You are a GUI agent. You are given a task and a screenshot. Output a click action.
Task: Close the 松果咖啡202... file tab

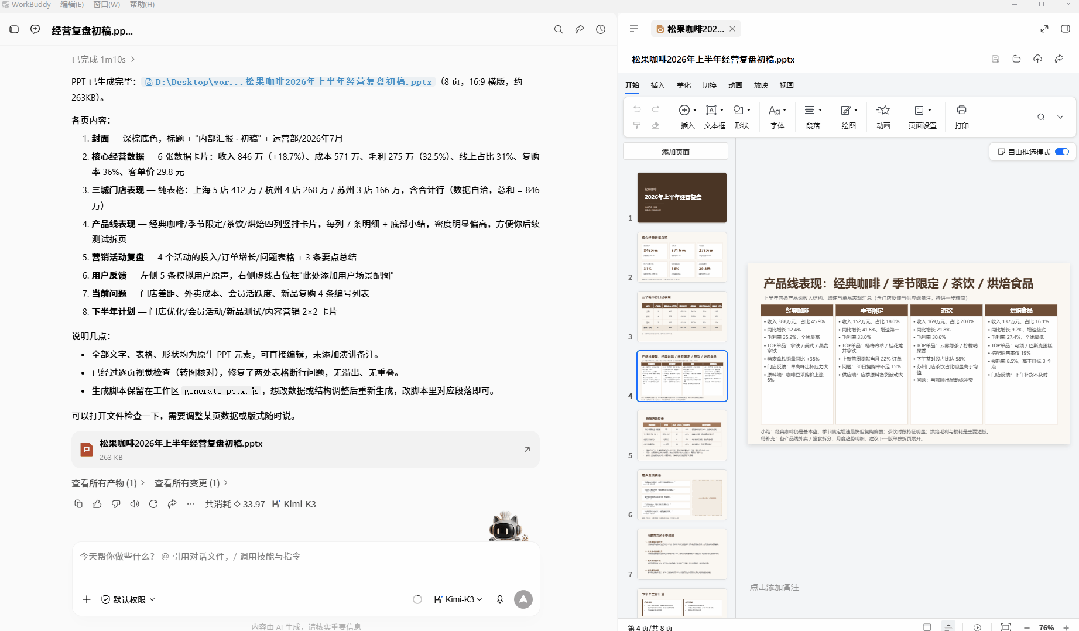coord(732,29)
